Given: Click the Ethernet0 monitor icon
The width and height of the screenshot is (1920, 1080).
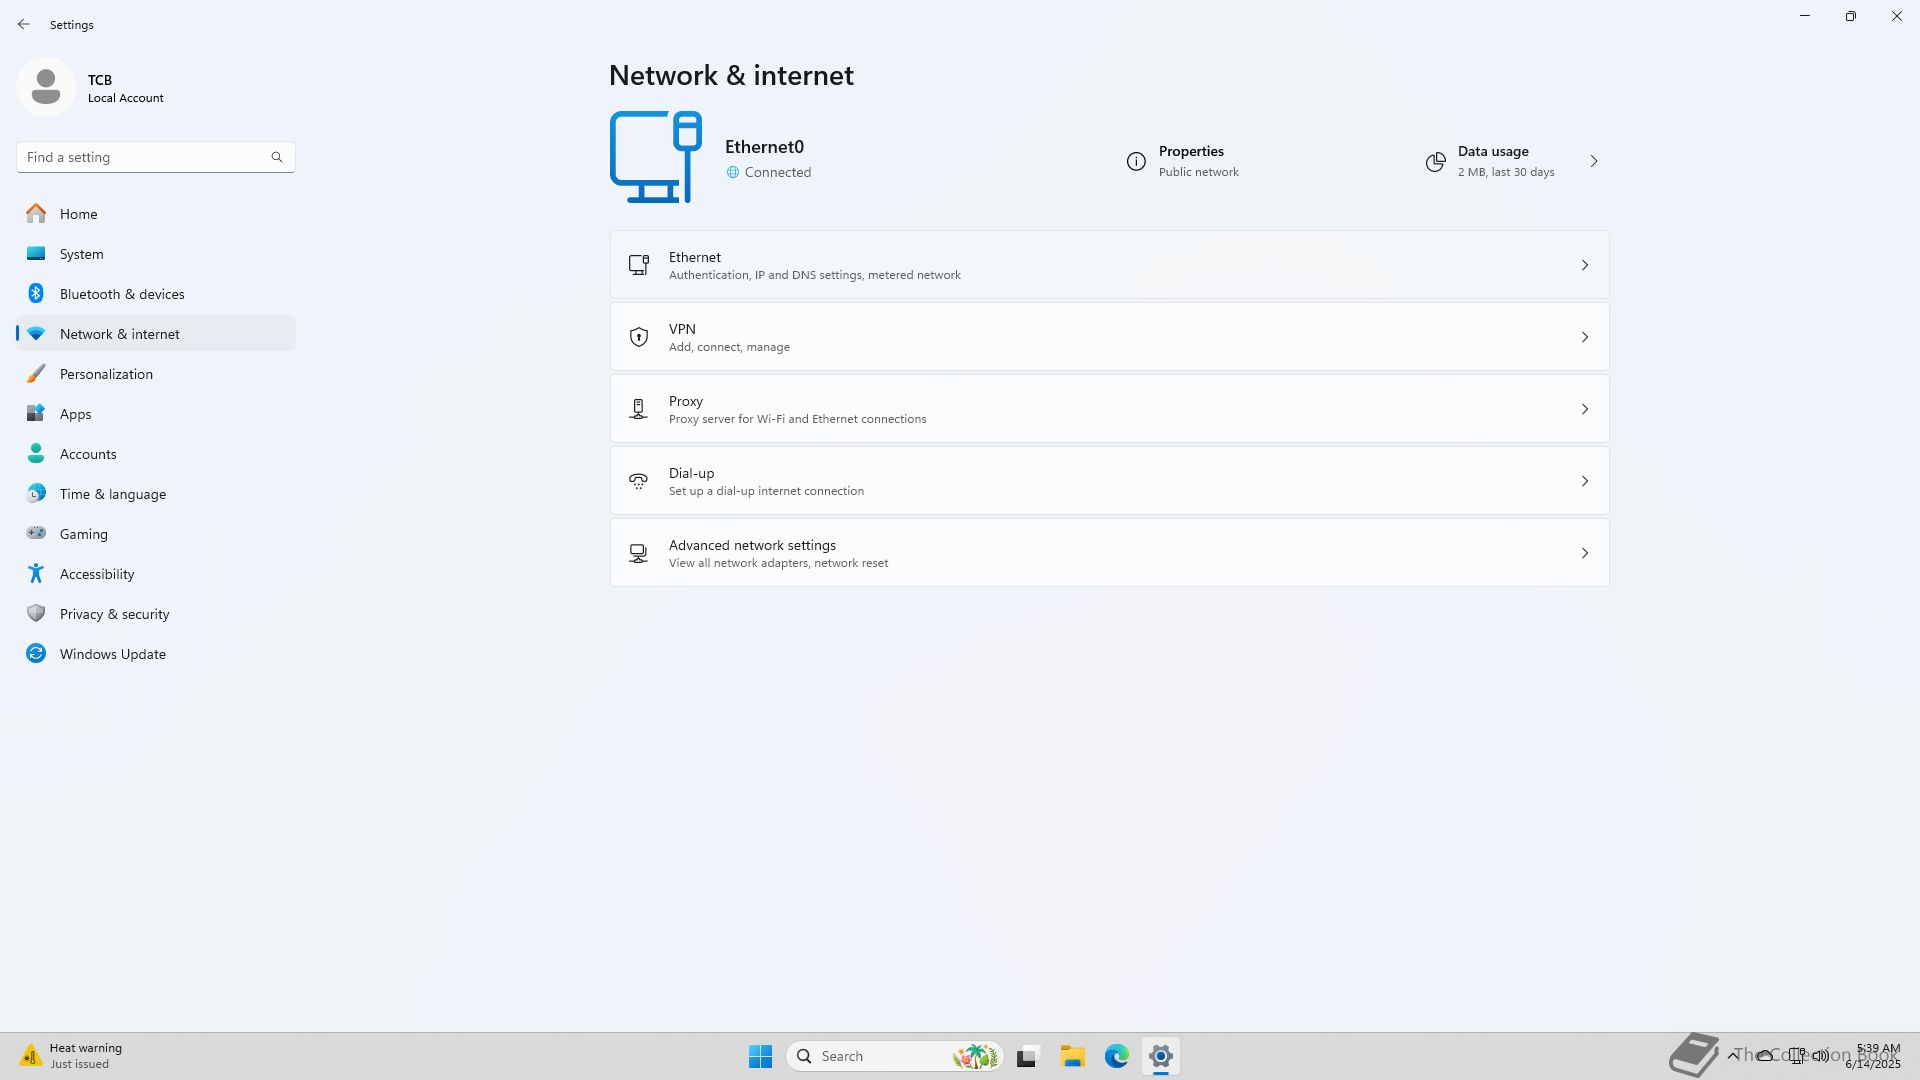Looking at the screenshot, I should [x=655, y=157].
